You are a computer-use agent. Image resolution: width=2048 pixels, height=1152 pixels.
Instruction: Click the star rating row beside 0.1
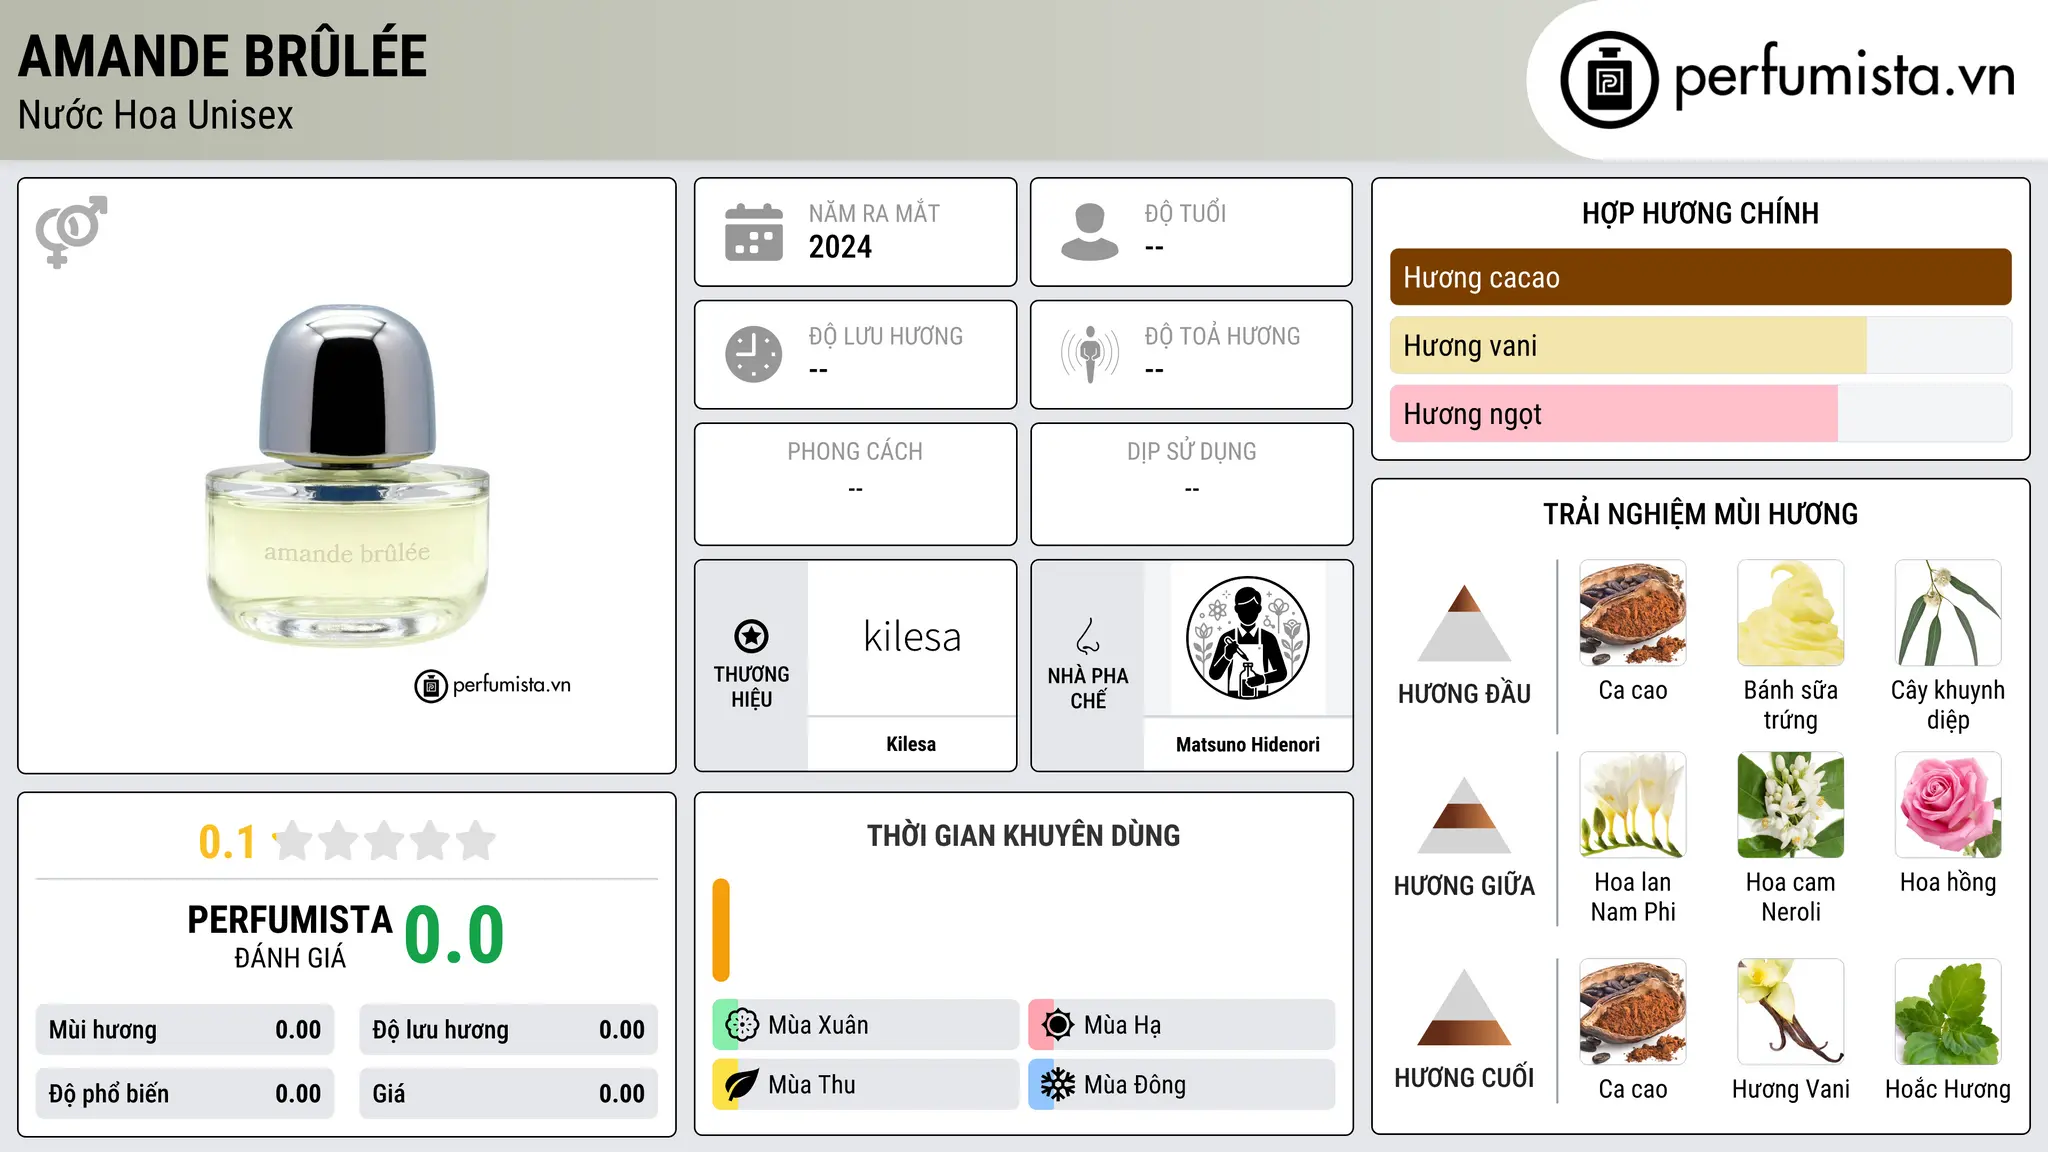tap(384, 841)
